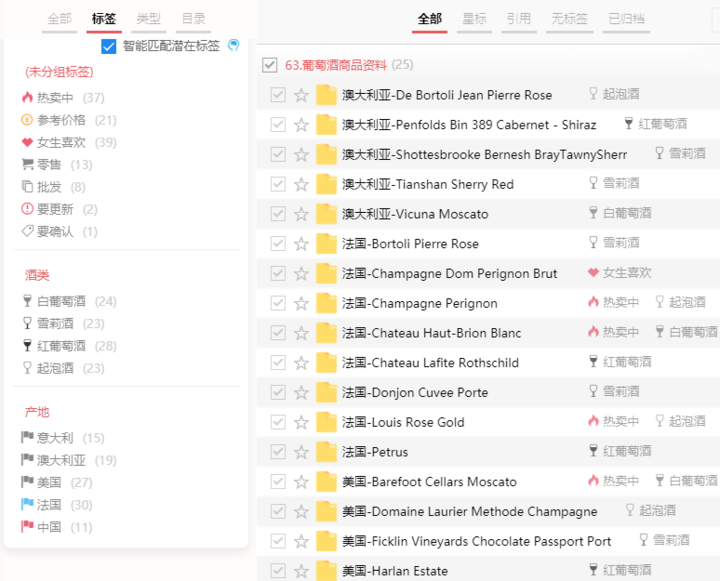Switch to the 无标签 tab
This screenshot has height=581, width=720.
[569, 19]
